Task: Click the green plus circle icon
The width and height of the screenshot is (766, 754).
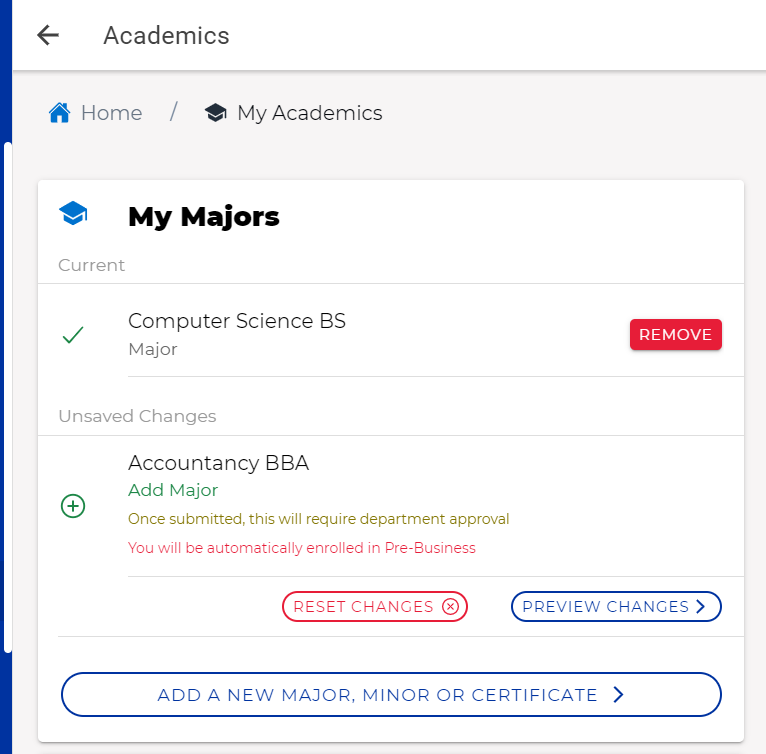Action: click(x=73, y=506)
